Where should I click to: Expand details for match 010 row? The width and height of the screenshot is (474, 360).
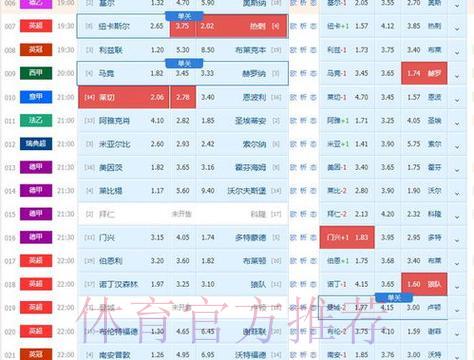[457, 100]
